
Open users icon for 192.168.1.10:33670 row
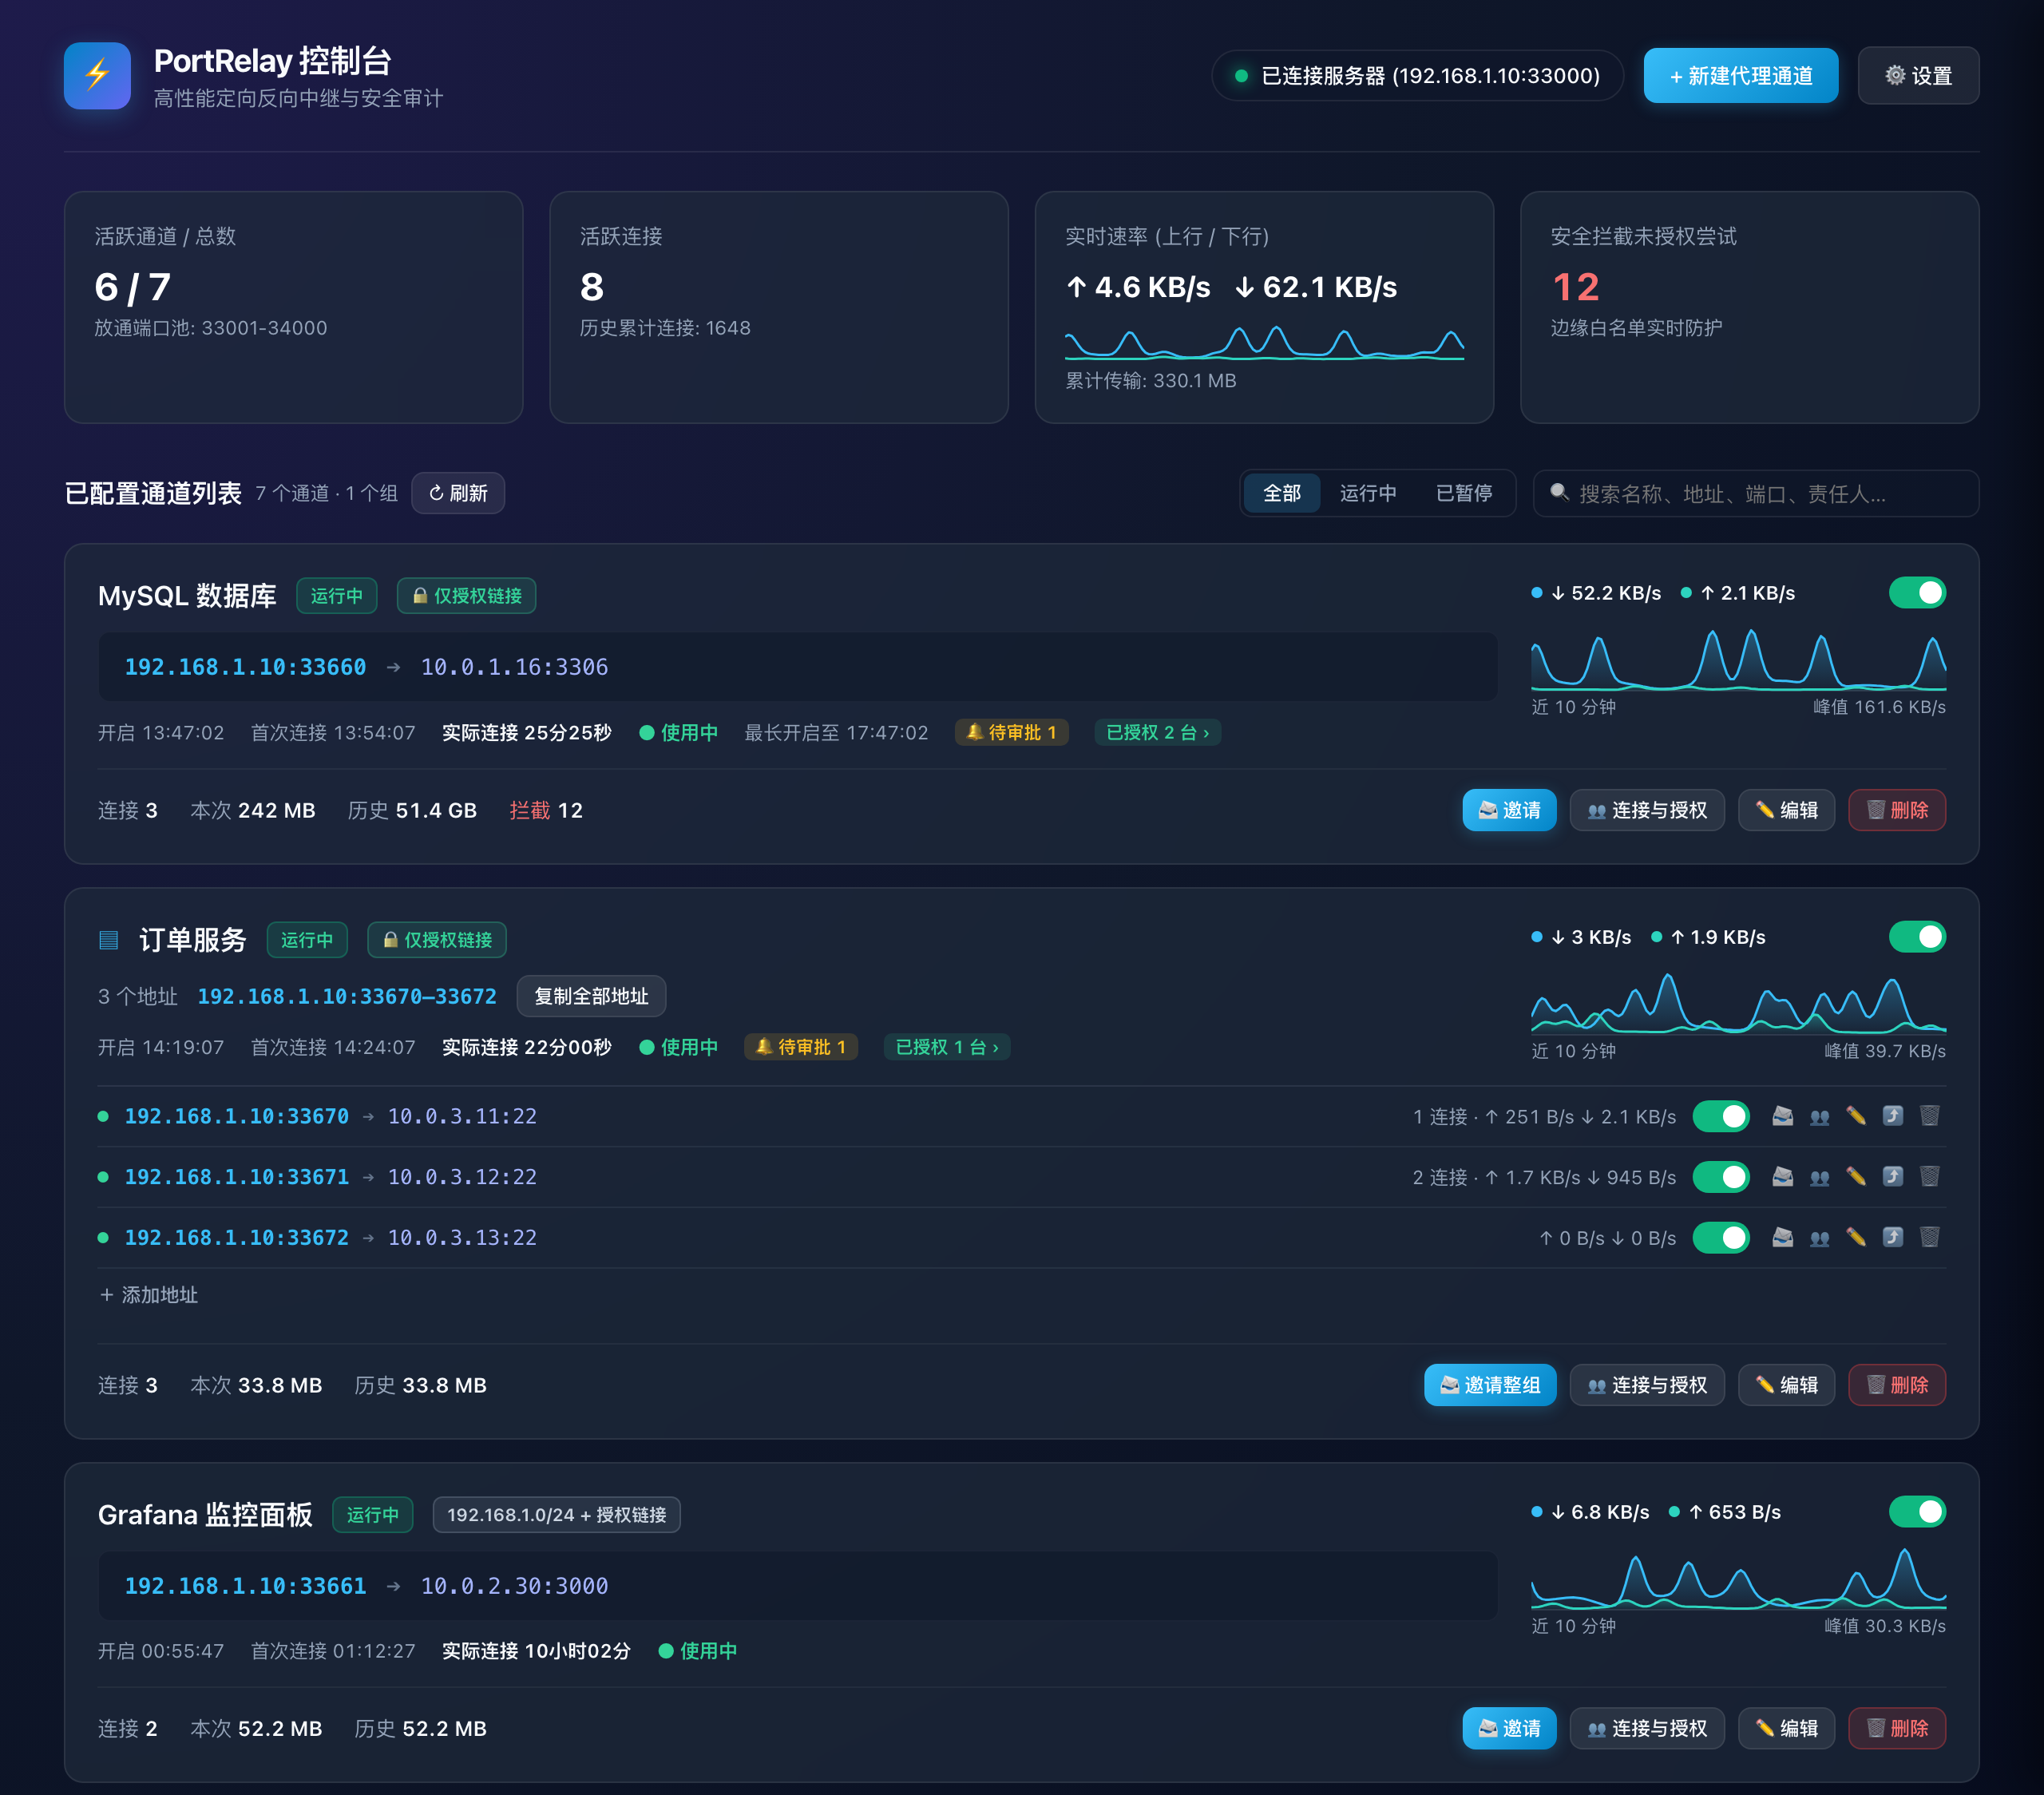pyautogui.click(x=1819, y=1116)
